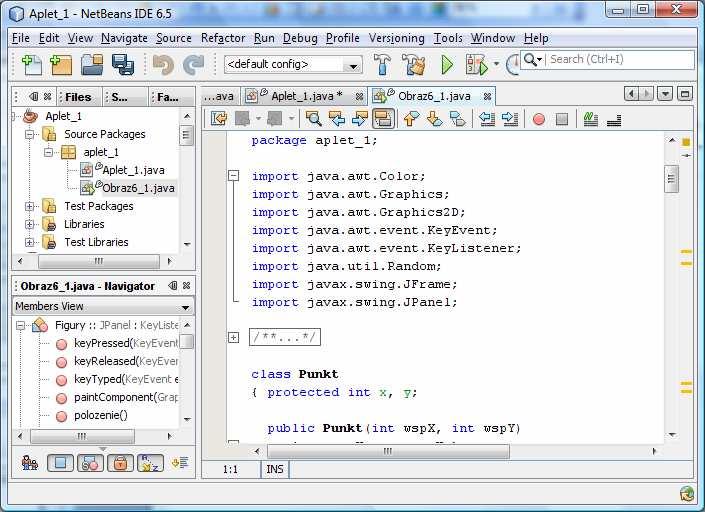Screen dimensions: 705x512
Task: Click the Previous Bookmark icon
Action: (411, 119)
